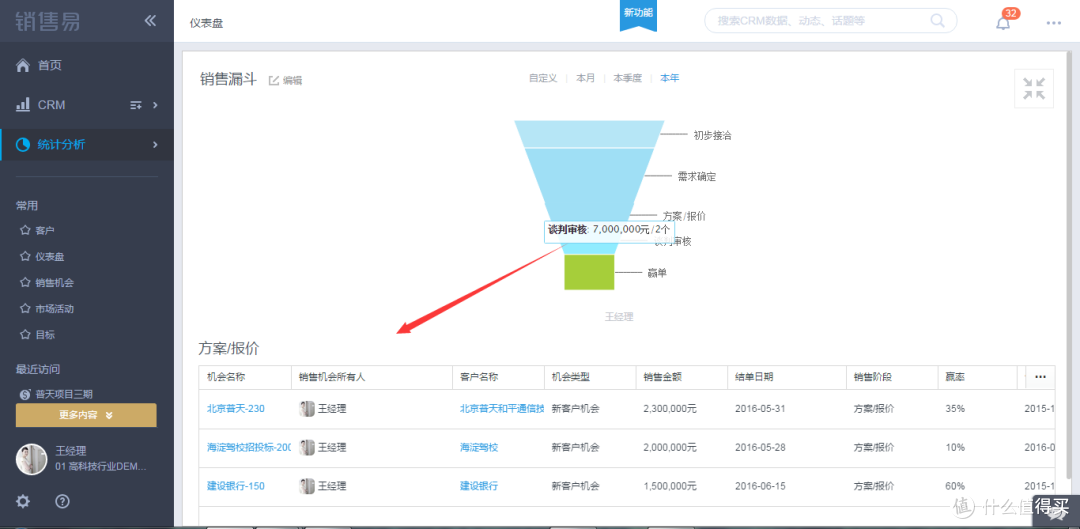This screenshot has width=1080, height=529.
Task: Click 编辑 next to 销售漏斗
Action: point(285,81)
